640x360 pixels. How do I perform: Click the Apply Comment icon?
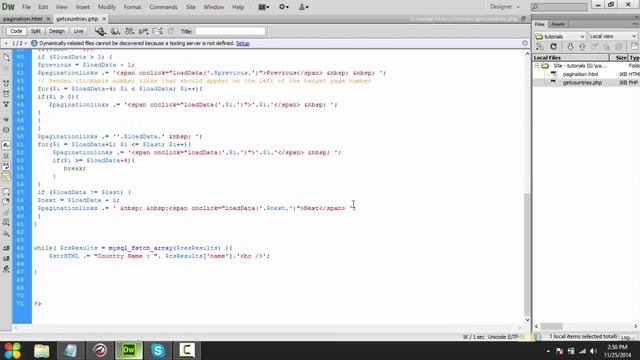(x=6, y=191)
